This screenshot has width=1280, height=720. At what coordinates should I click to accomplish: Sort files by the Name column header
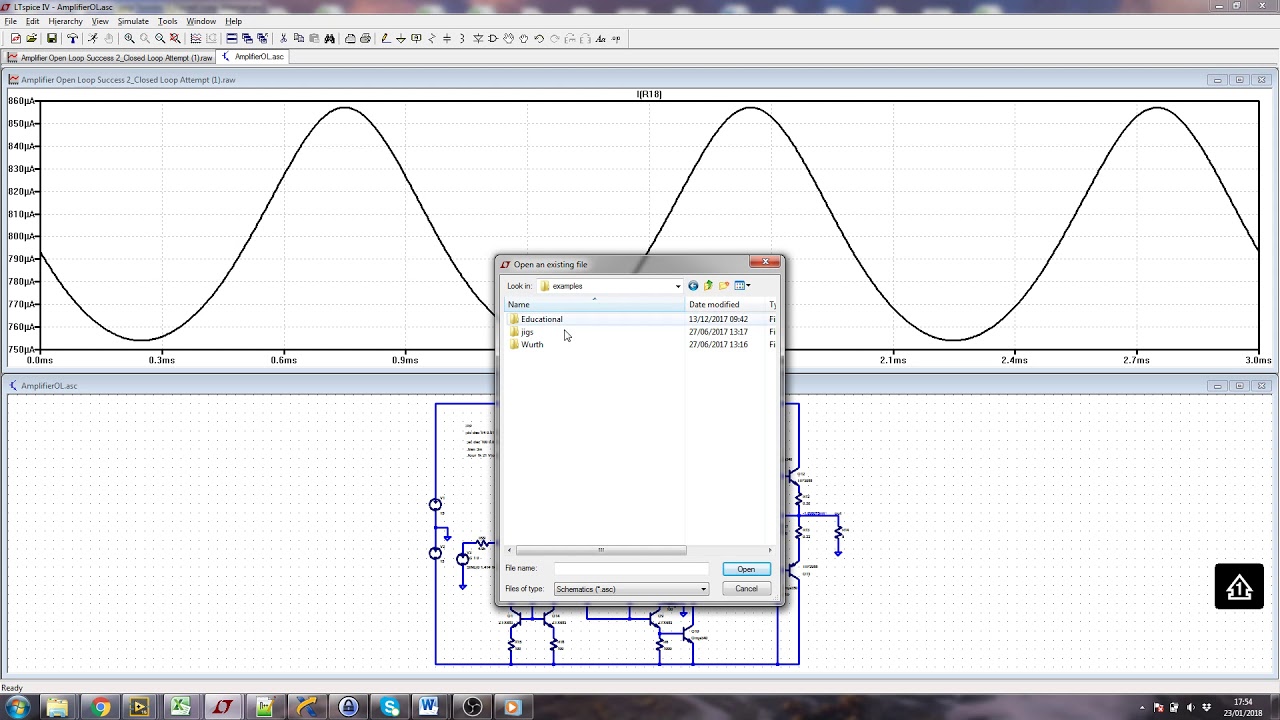coord(595,305)
